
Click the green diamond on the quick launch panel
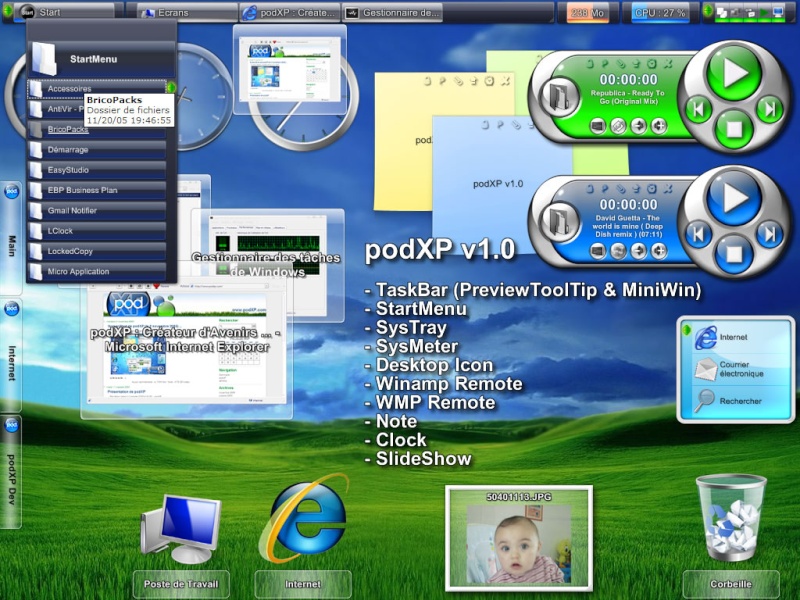click(x=686, y=330)
